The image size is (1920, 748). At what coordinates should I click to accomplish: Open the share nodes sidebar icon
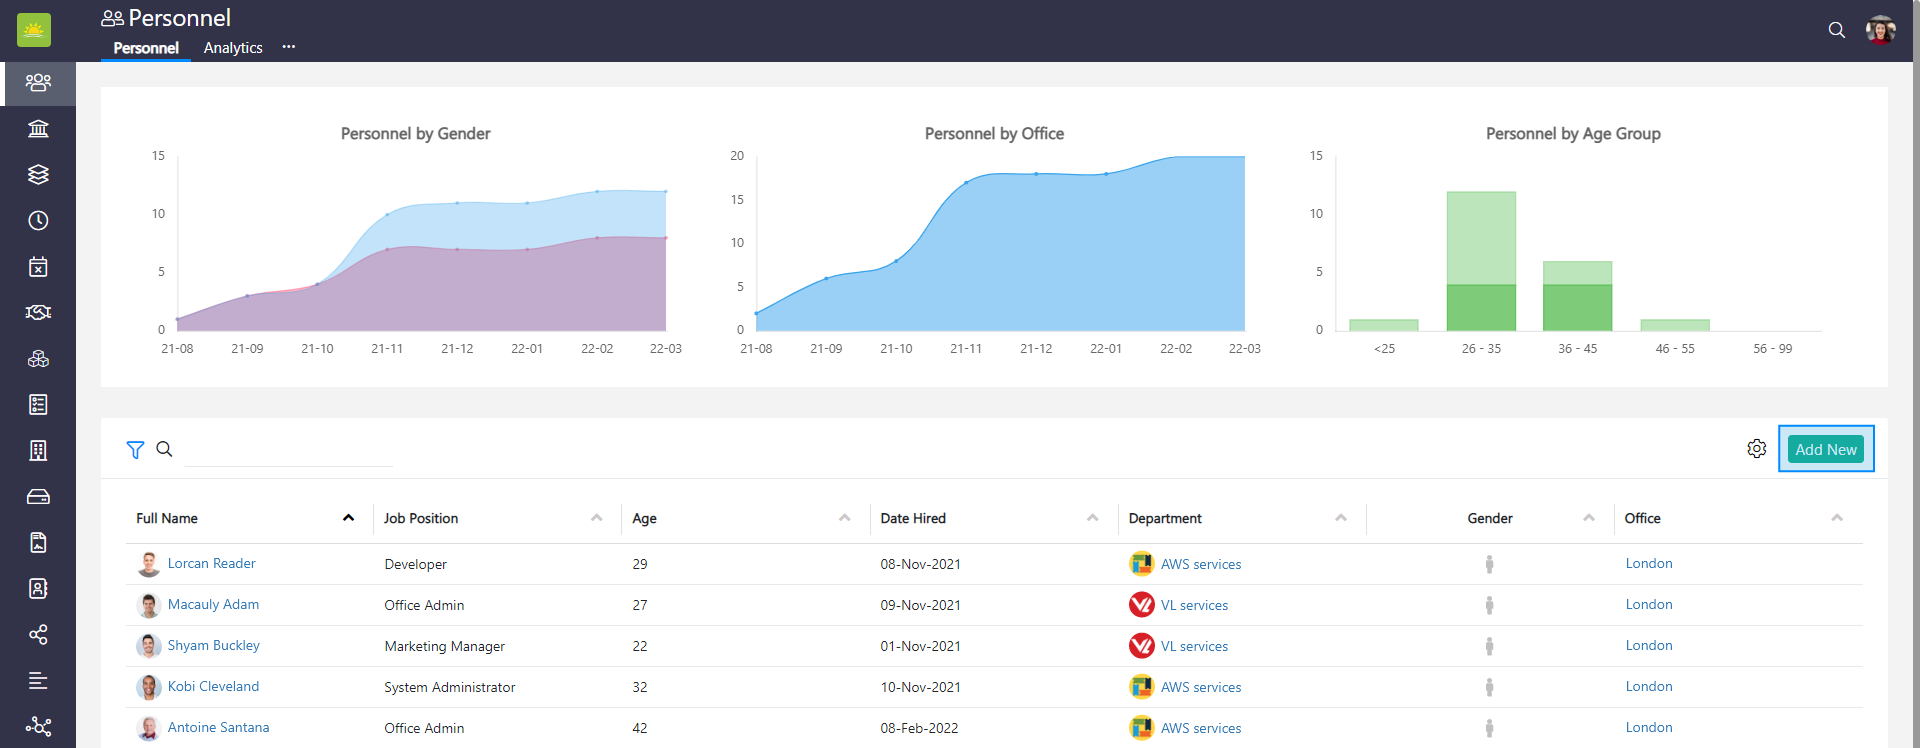pyautogui.click(x=38, y=635)
